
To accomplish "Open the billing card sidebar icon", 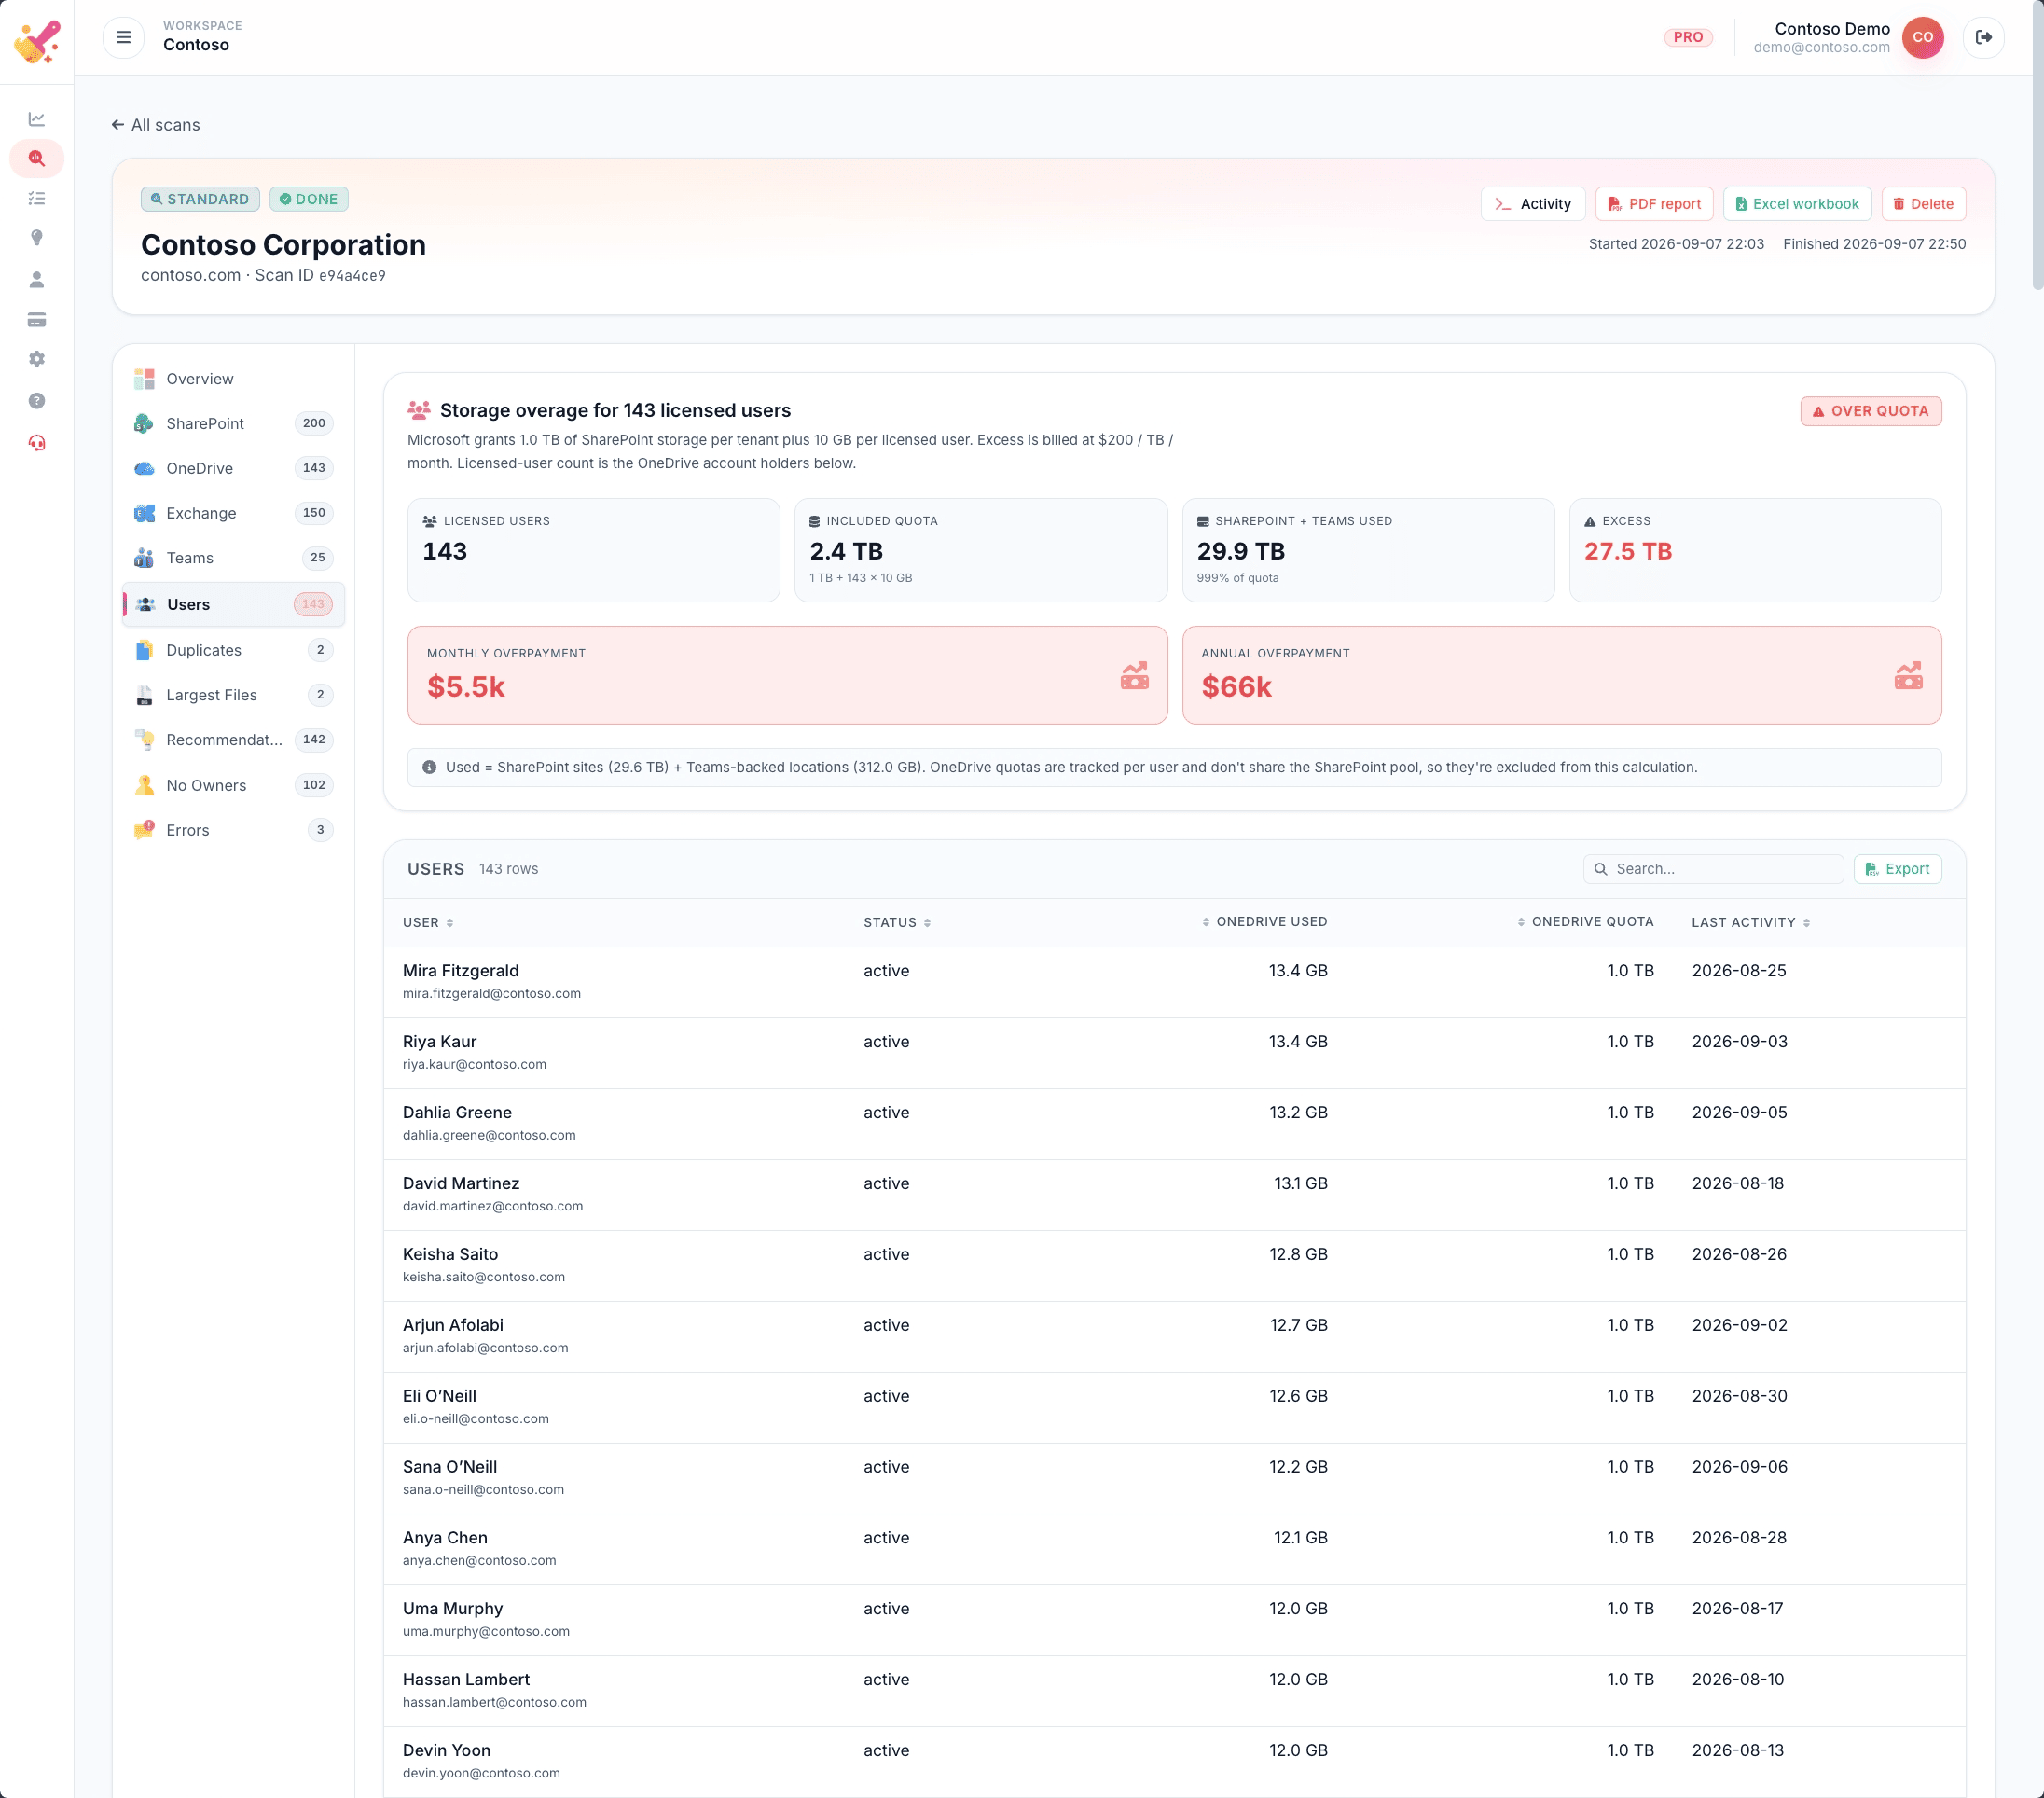I will (37, 320).
